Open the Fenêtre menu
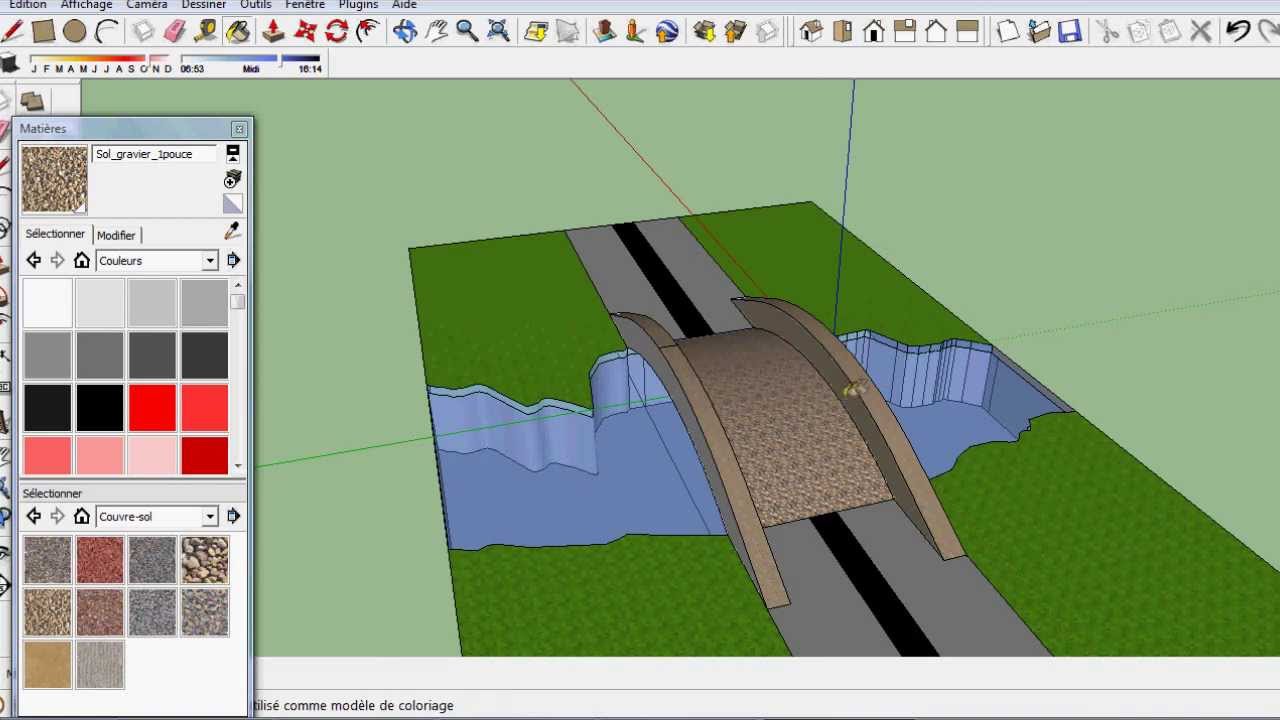The height and width of the screenshot is (720, 1280). click(305, 5)
